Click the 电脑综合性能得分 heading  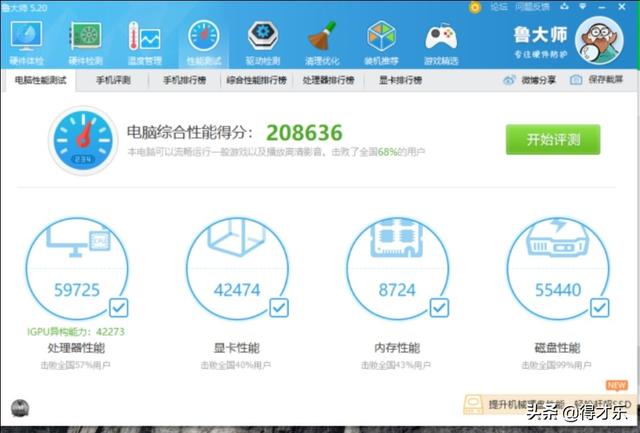pos(190,132)
